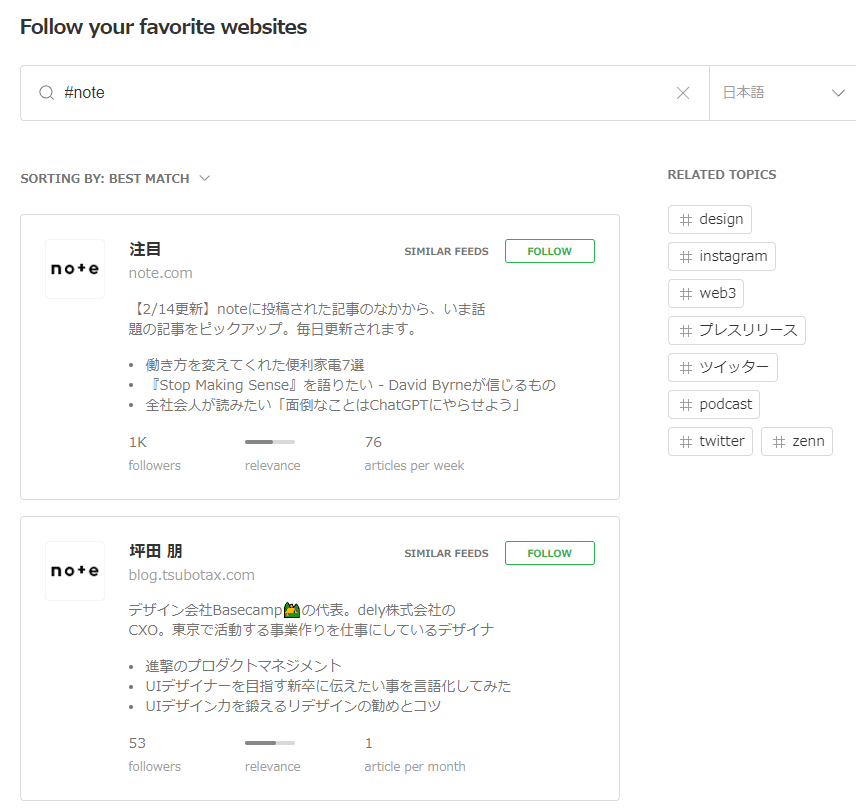
Task: Click the 注目 feed description text
Action: pos(307,319)
